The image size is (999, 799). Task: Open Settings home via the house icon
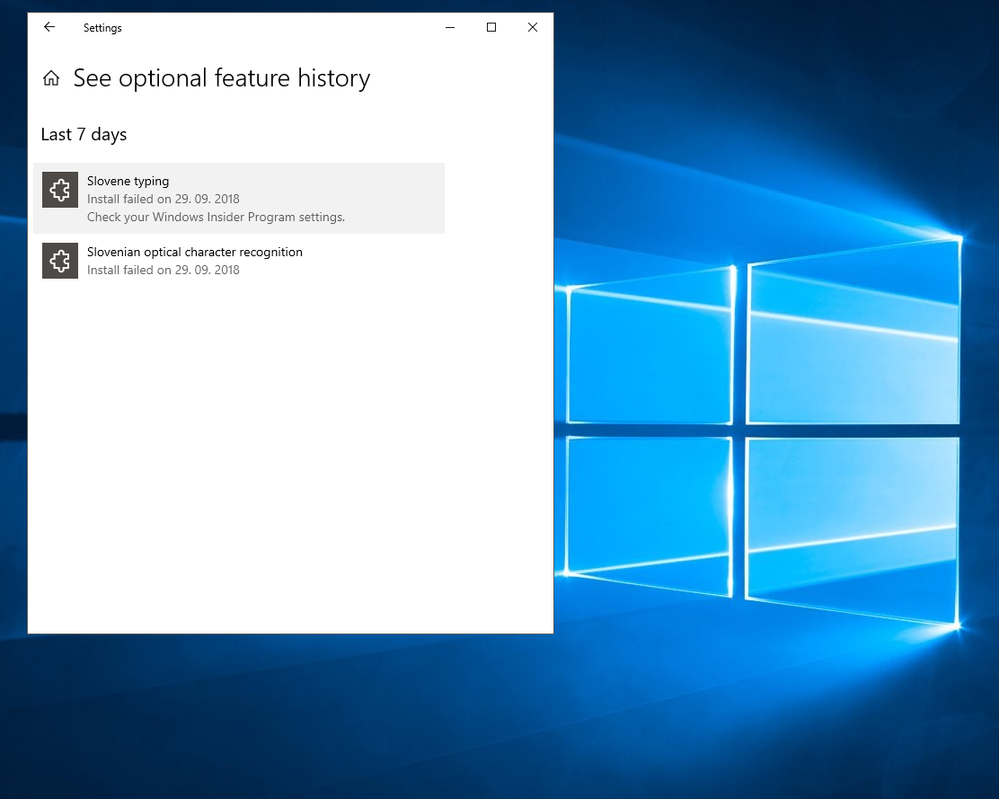click(x=51, y=78)
